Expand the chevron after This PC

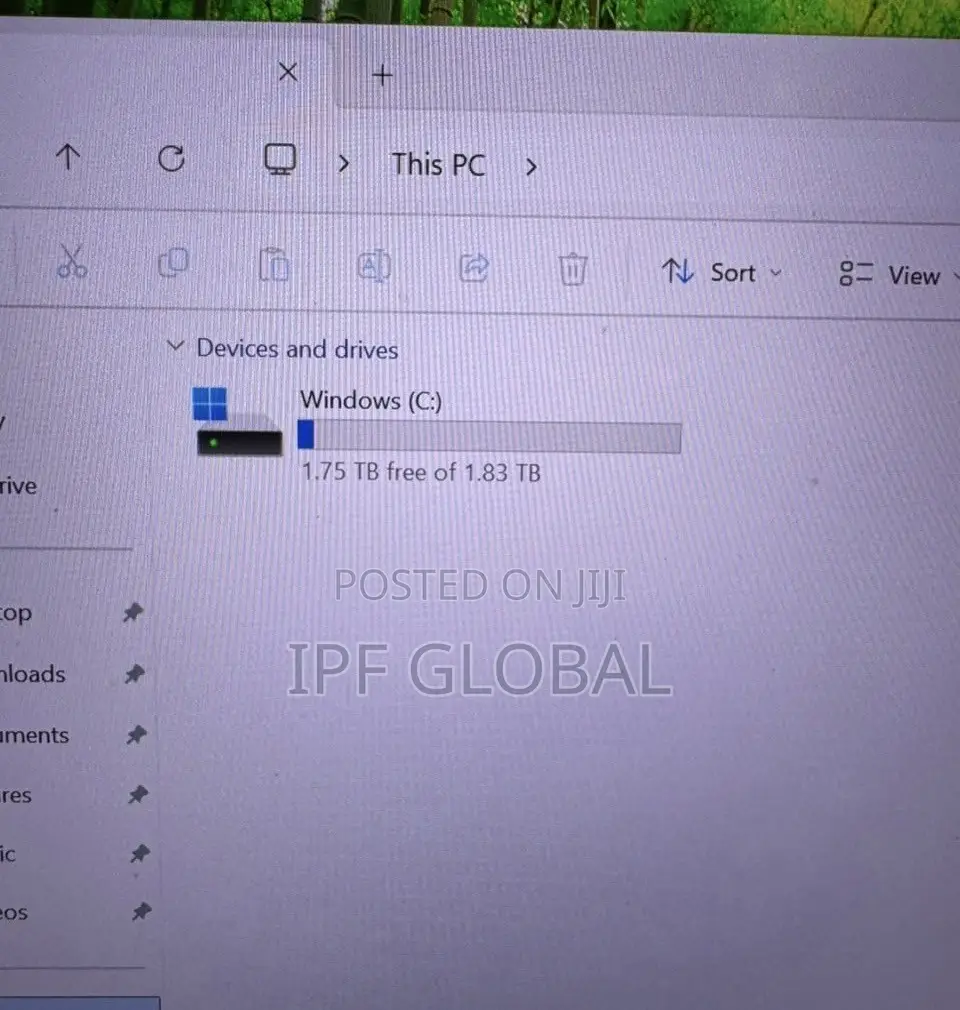(x=531, y=167)
